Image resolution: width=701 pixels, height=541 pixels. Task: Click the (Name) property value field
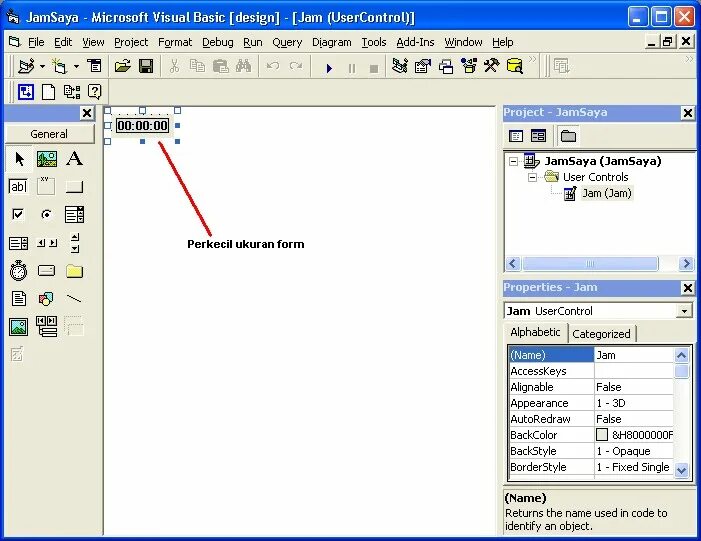pos(633,355)
